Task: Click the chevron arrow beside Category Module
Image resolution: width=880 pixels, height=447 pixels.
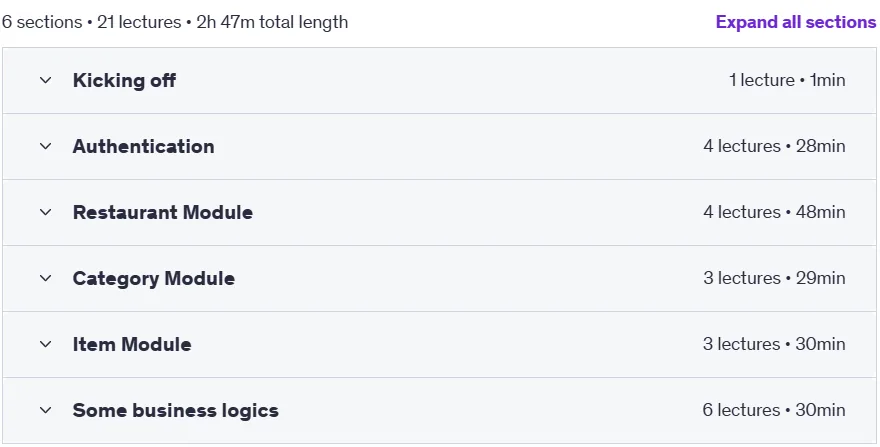Action: click(x=45, y=279)
